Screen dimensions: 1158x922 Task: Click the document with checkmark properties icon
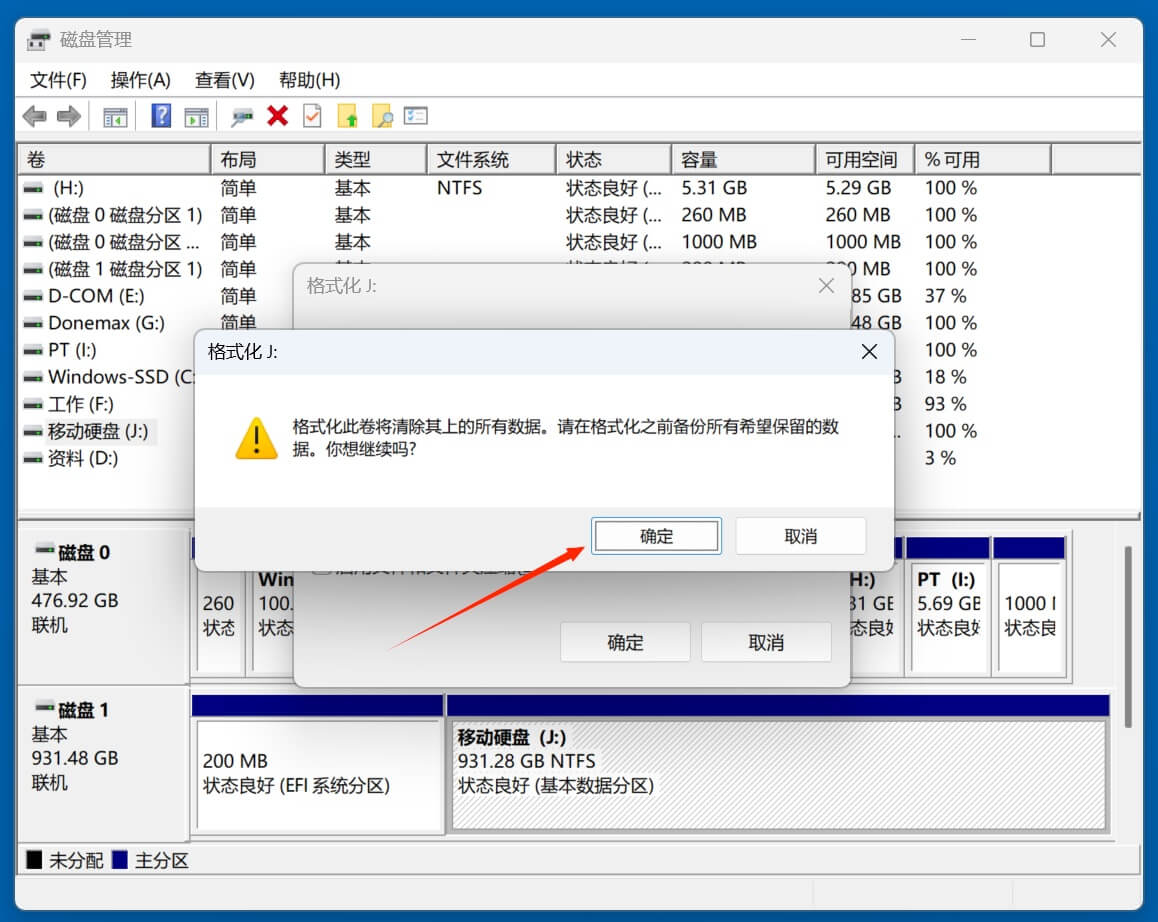point(312,116)
